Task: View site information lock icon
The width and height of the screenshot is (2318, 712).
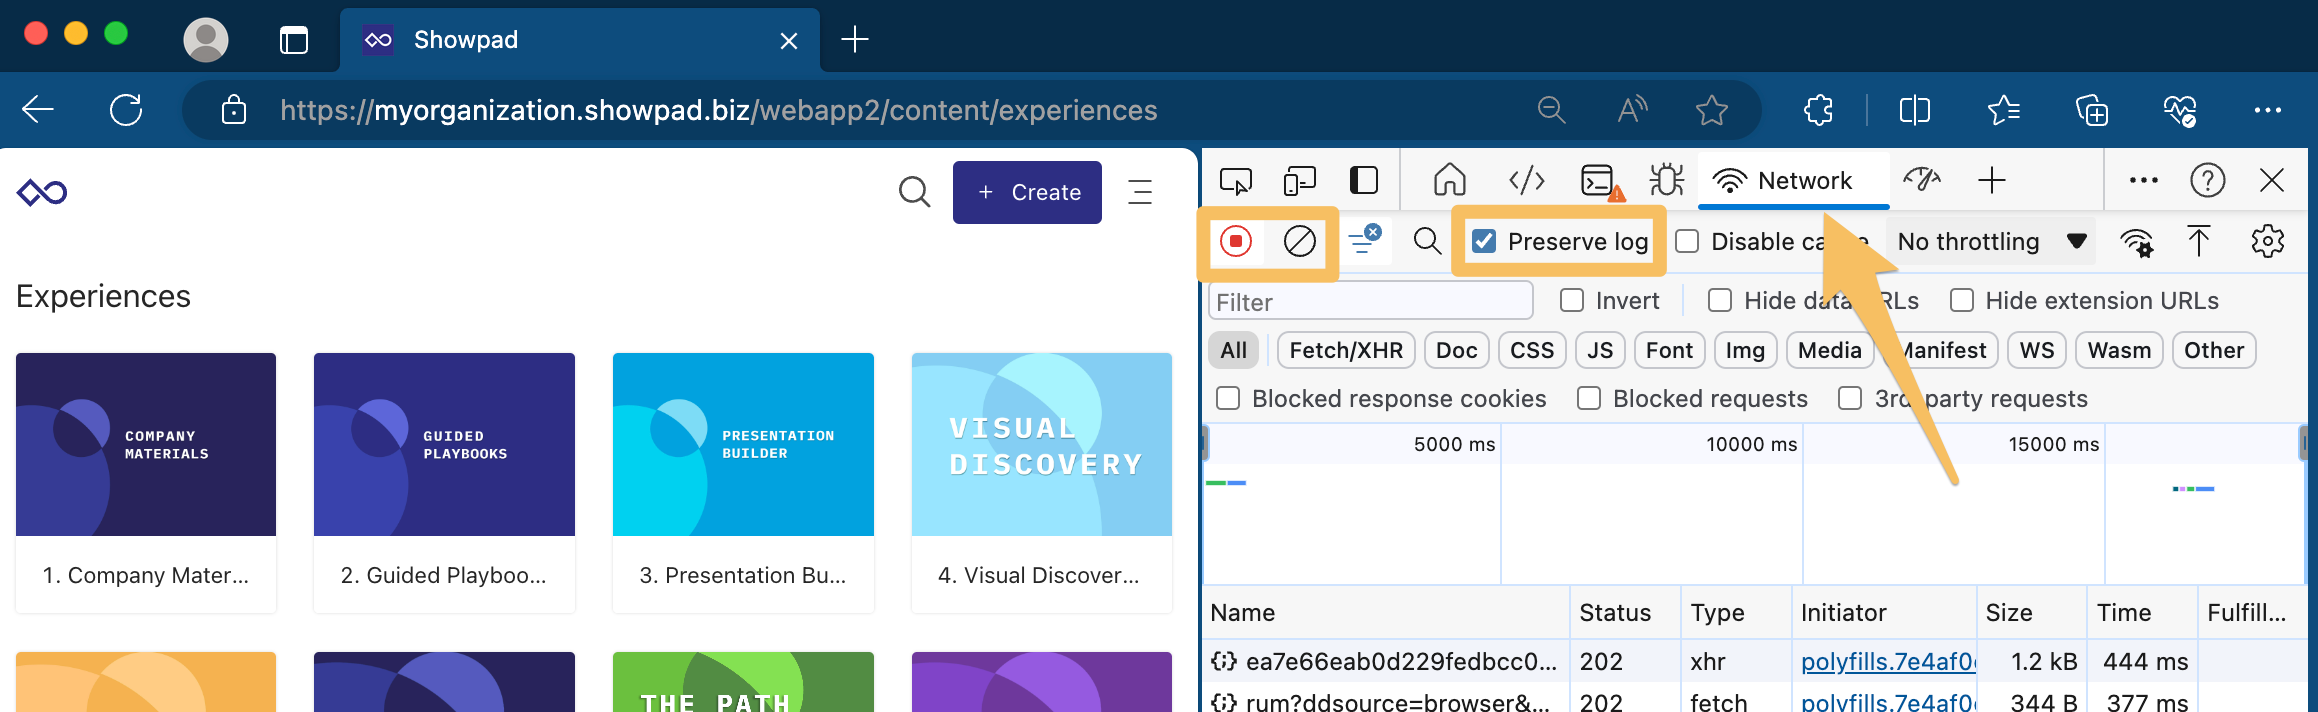Action: tap(234, 110)
